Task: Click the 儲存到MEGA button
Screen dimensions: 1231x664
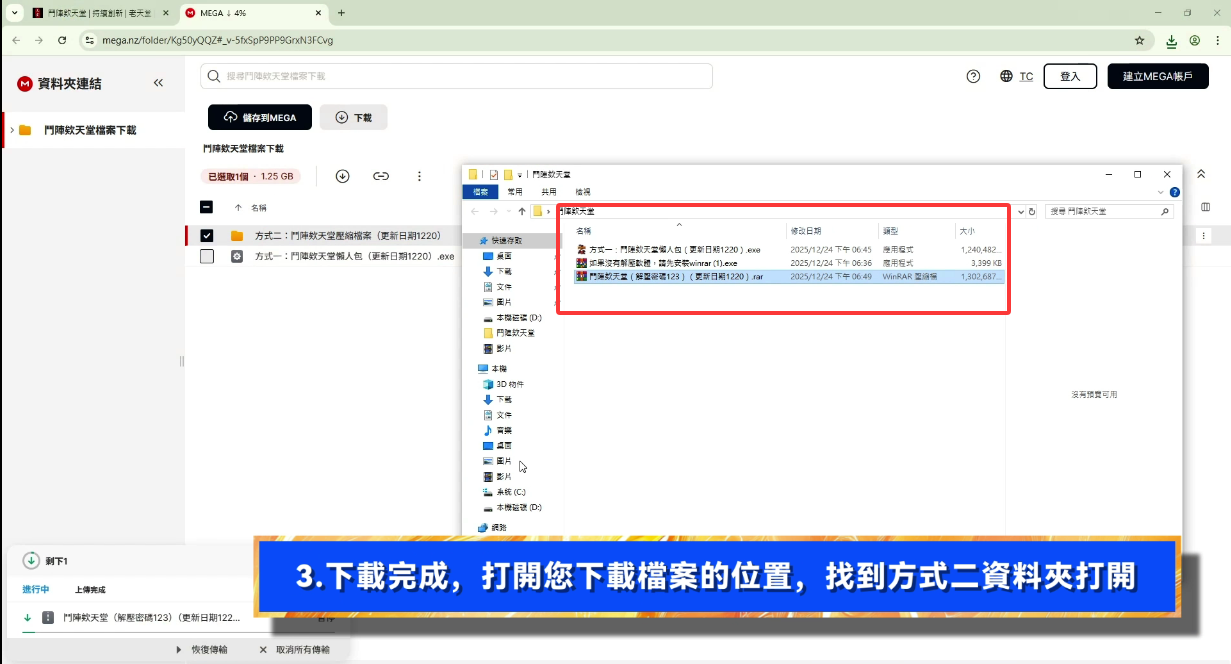Action: (x=260, y=117)
